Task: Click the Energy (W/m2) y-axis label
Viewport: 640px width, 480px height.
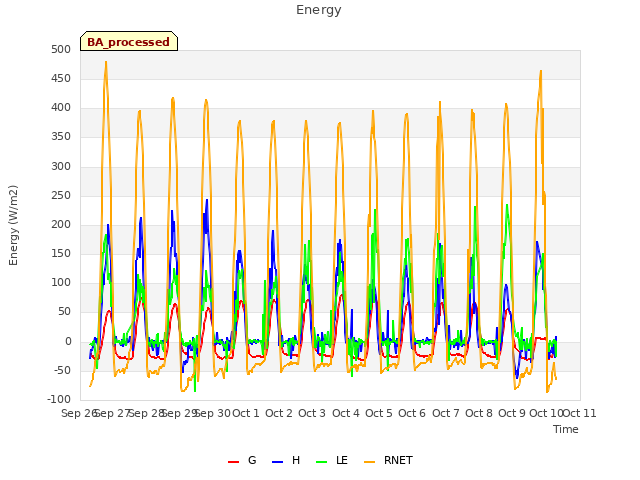Action: pos(13,225)
